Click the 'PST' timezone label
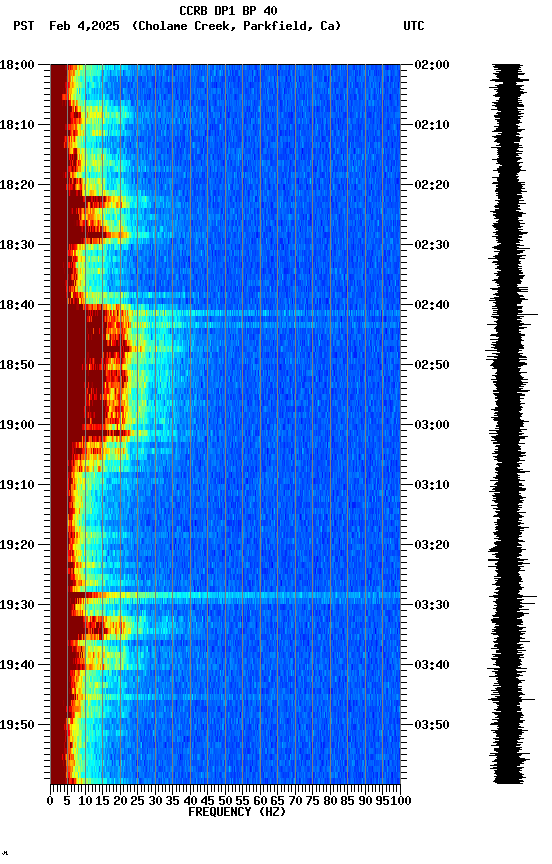Image resolution: width=552 pixels, height=864 pixels. coord(24,26)
